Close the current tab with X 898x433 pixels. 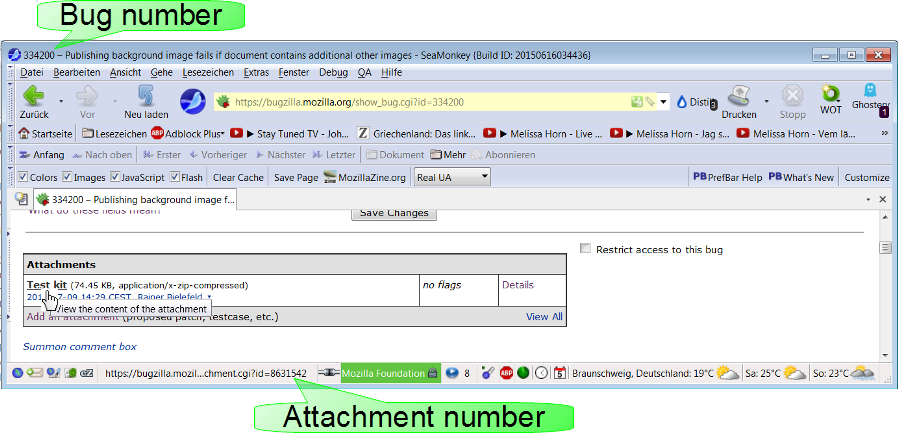(883, 199)
